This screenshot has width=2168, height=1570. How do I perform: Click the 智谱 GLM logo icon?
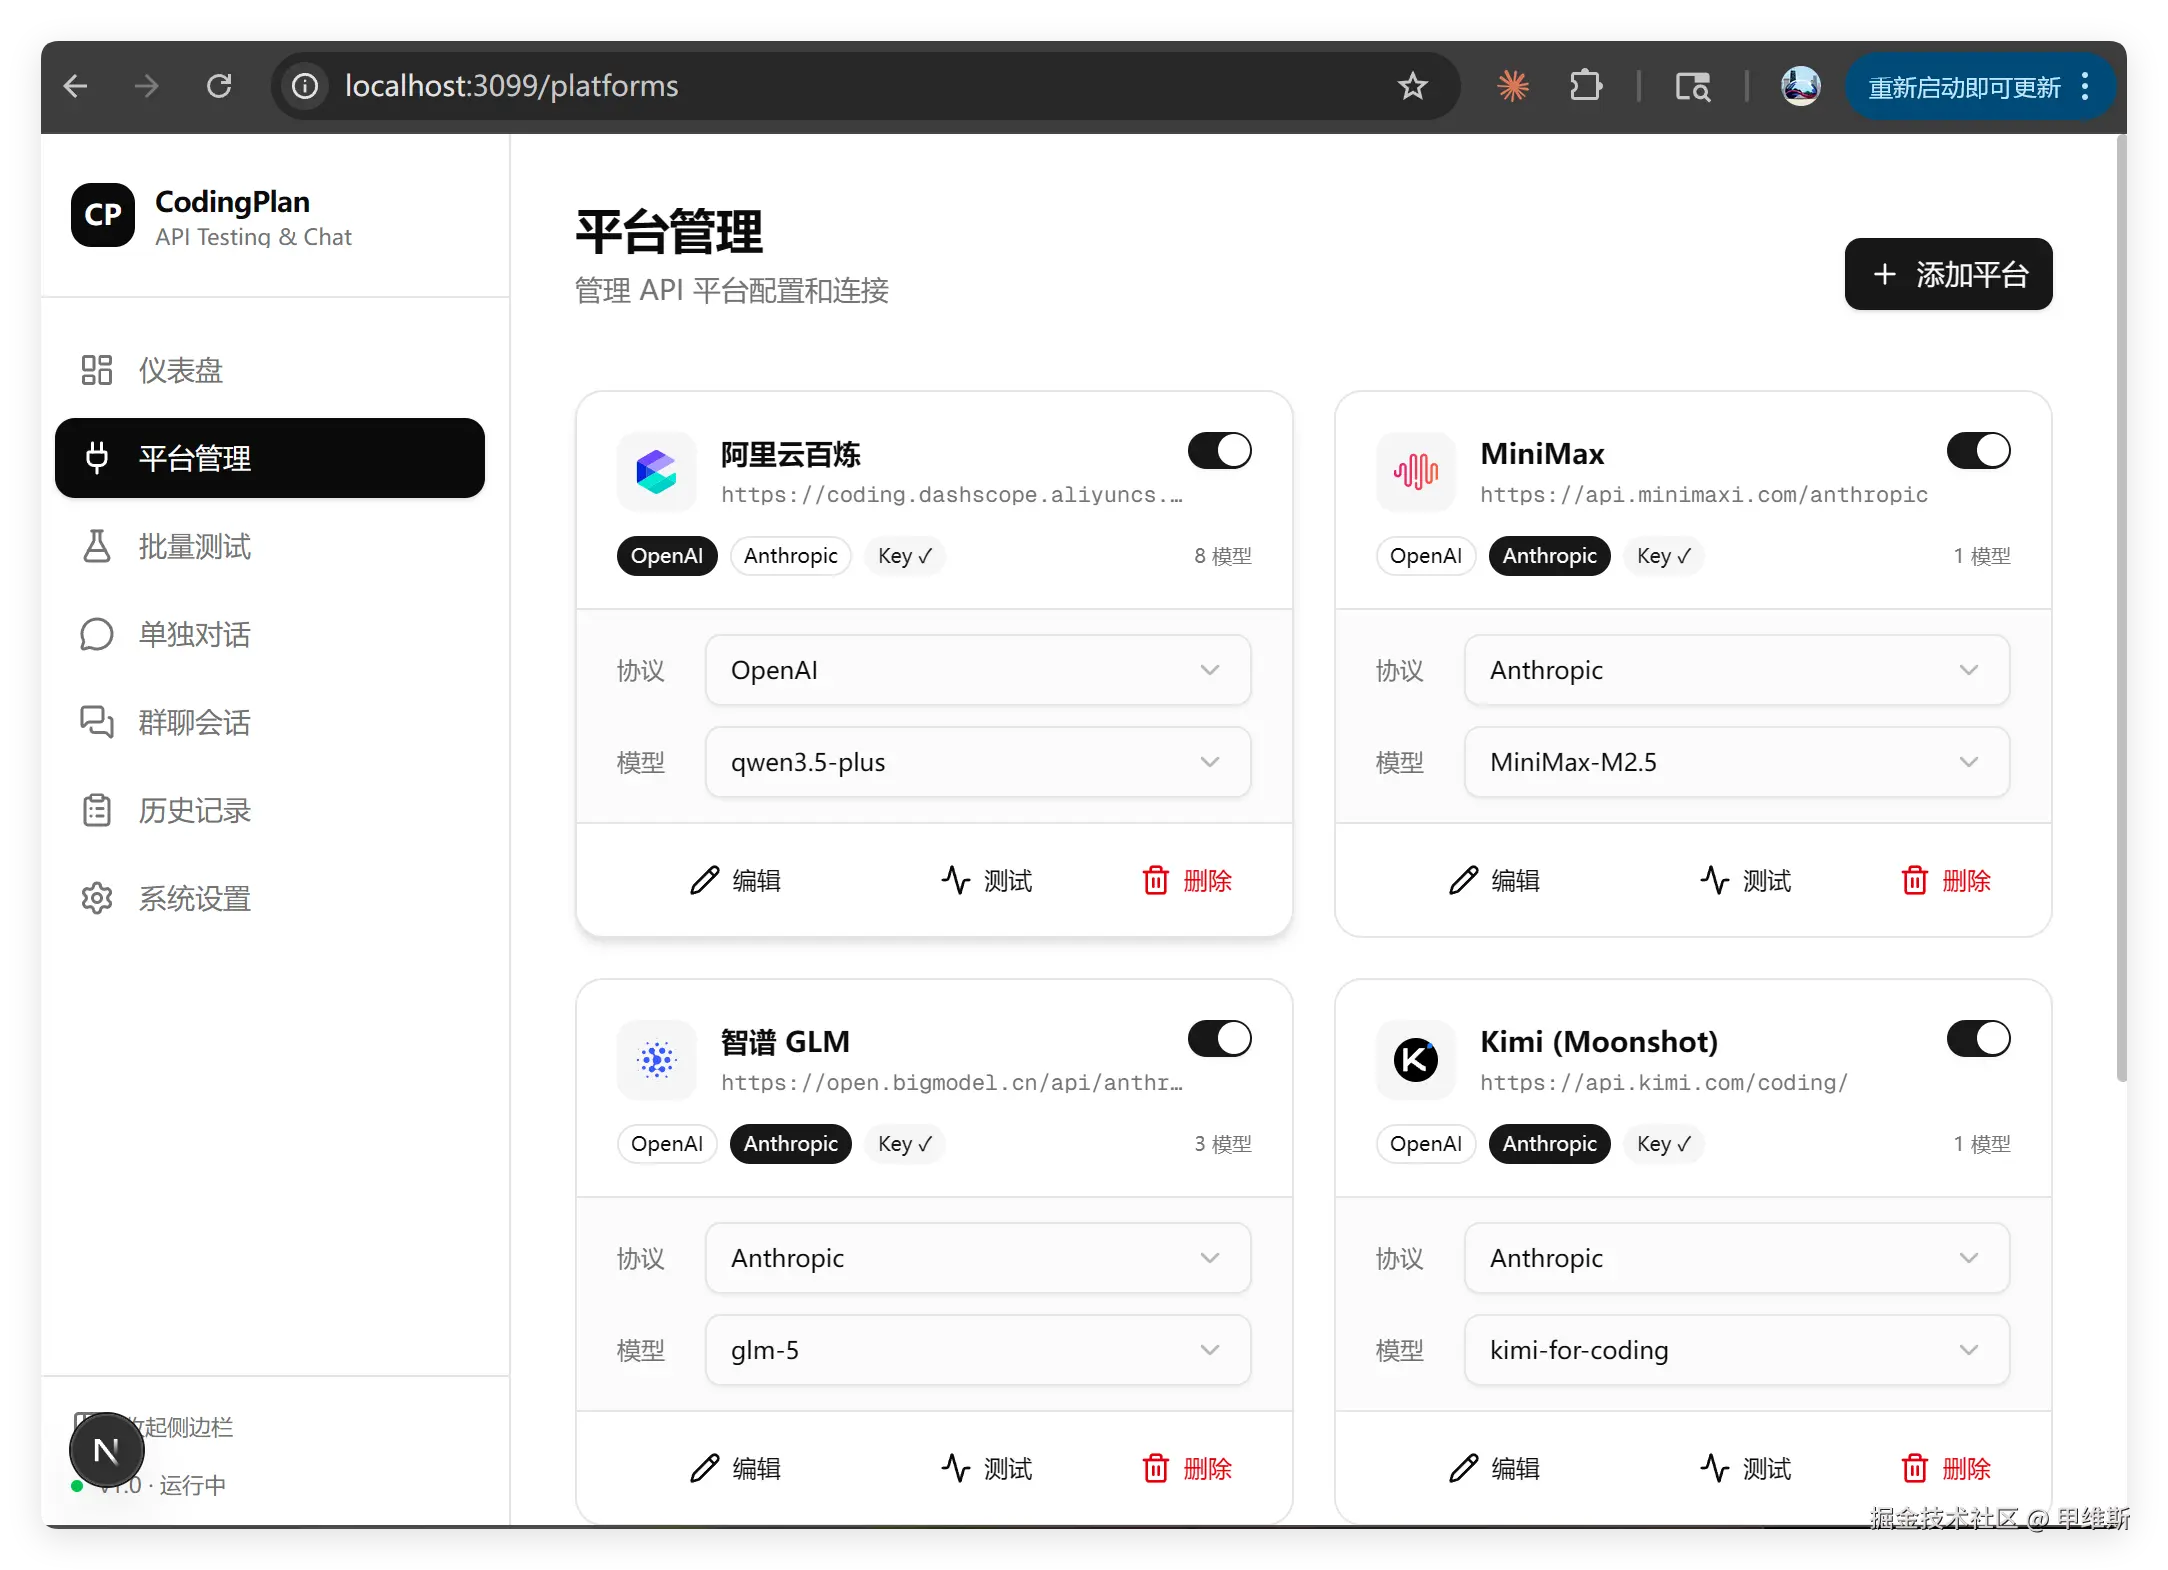[656, 1059]
